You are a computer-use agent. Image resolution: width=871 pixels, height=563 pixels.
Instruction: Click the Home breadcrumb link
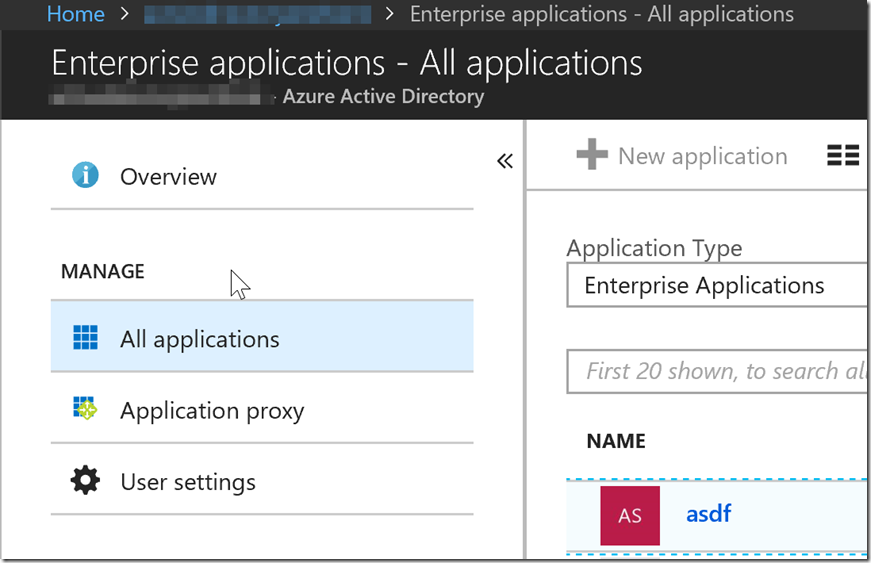point(76,14)
